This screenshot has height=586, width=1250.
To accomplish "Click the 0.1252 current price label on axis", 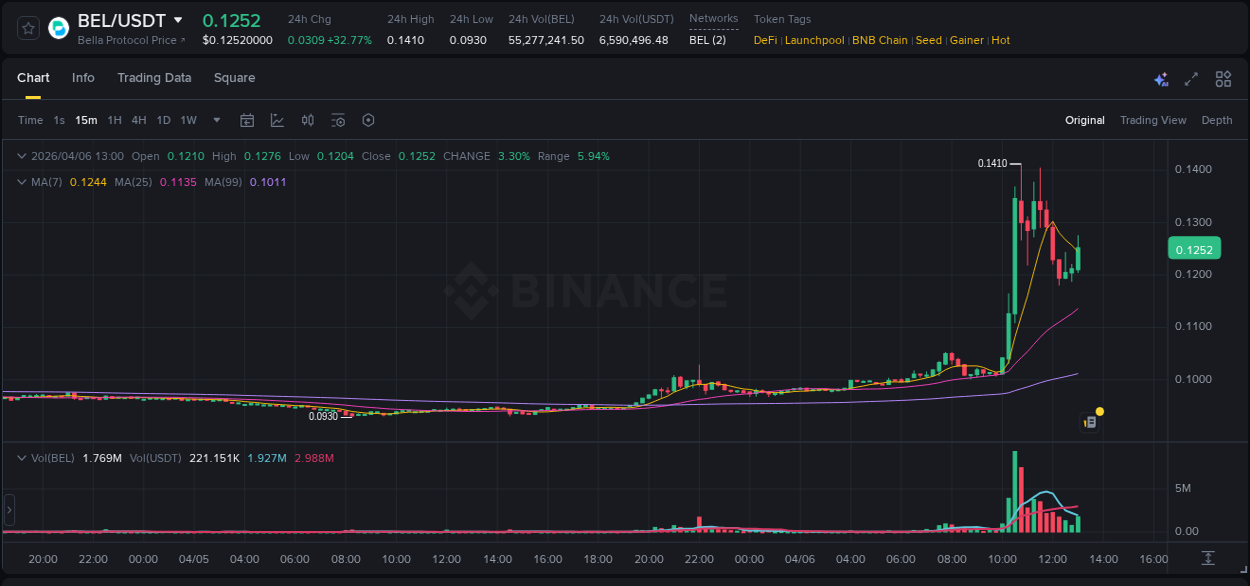I will click(1194, 250).
